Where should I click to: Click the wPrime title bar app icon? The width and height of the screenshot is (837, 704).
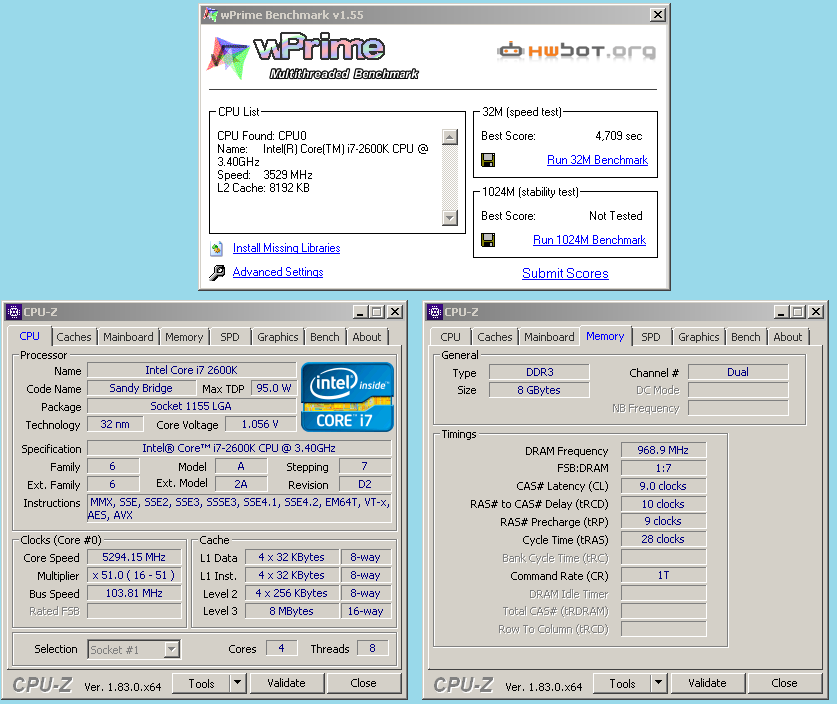(x=211, y=14)
